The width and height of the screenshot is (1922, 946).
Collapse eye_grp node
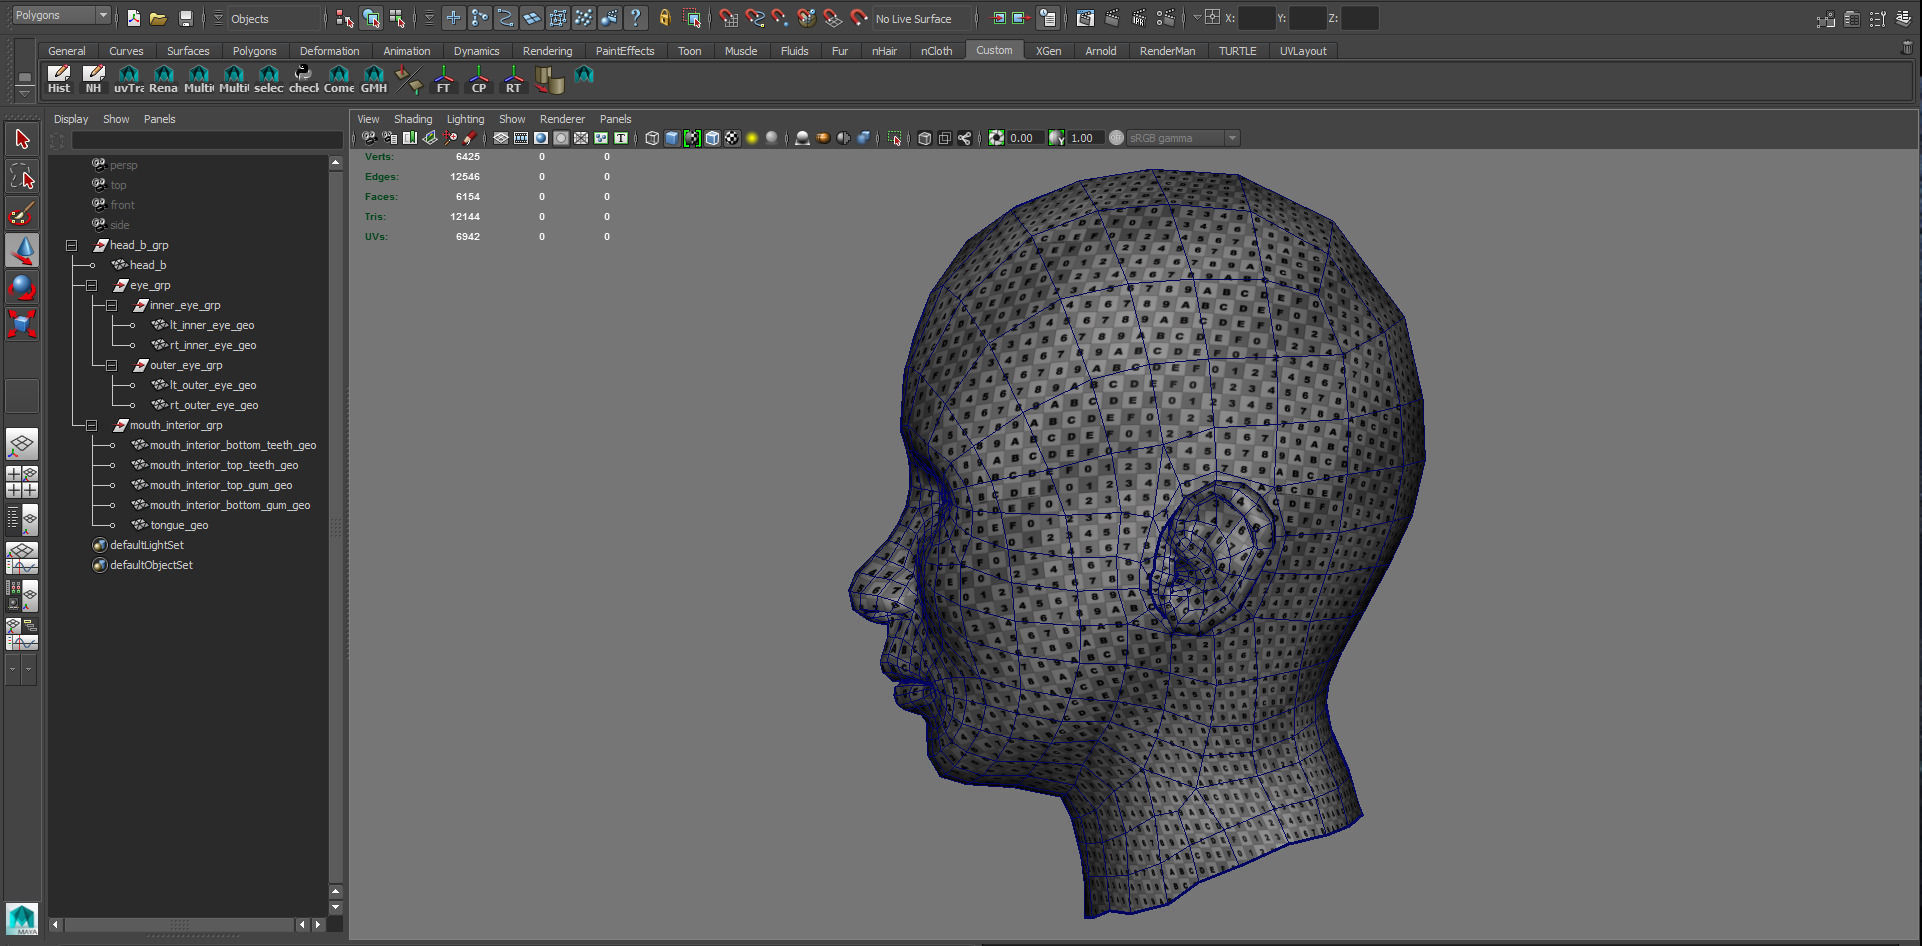click(x=91, y=285)
